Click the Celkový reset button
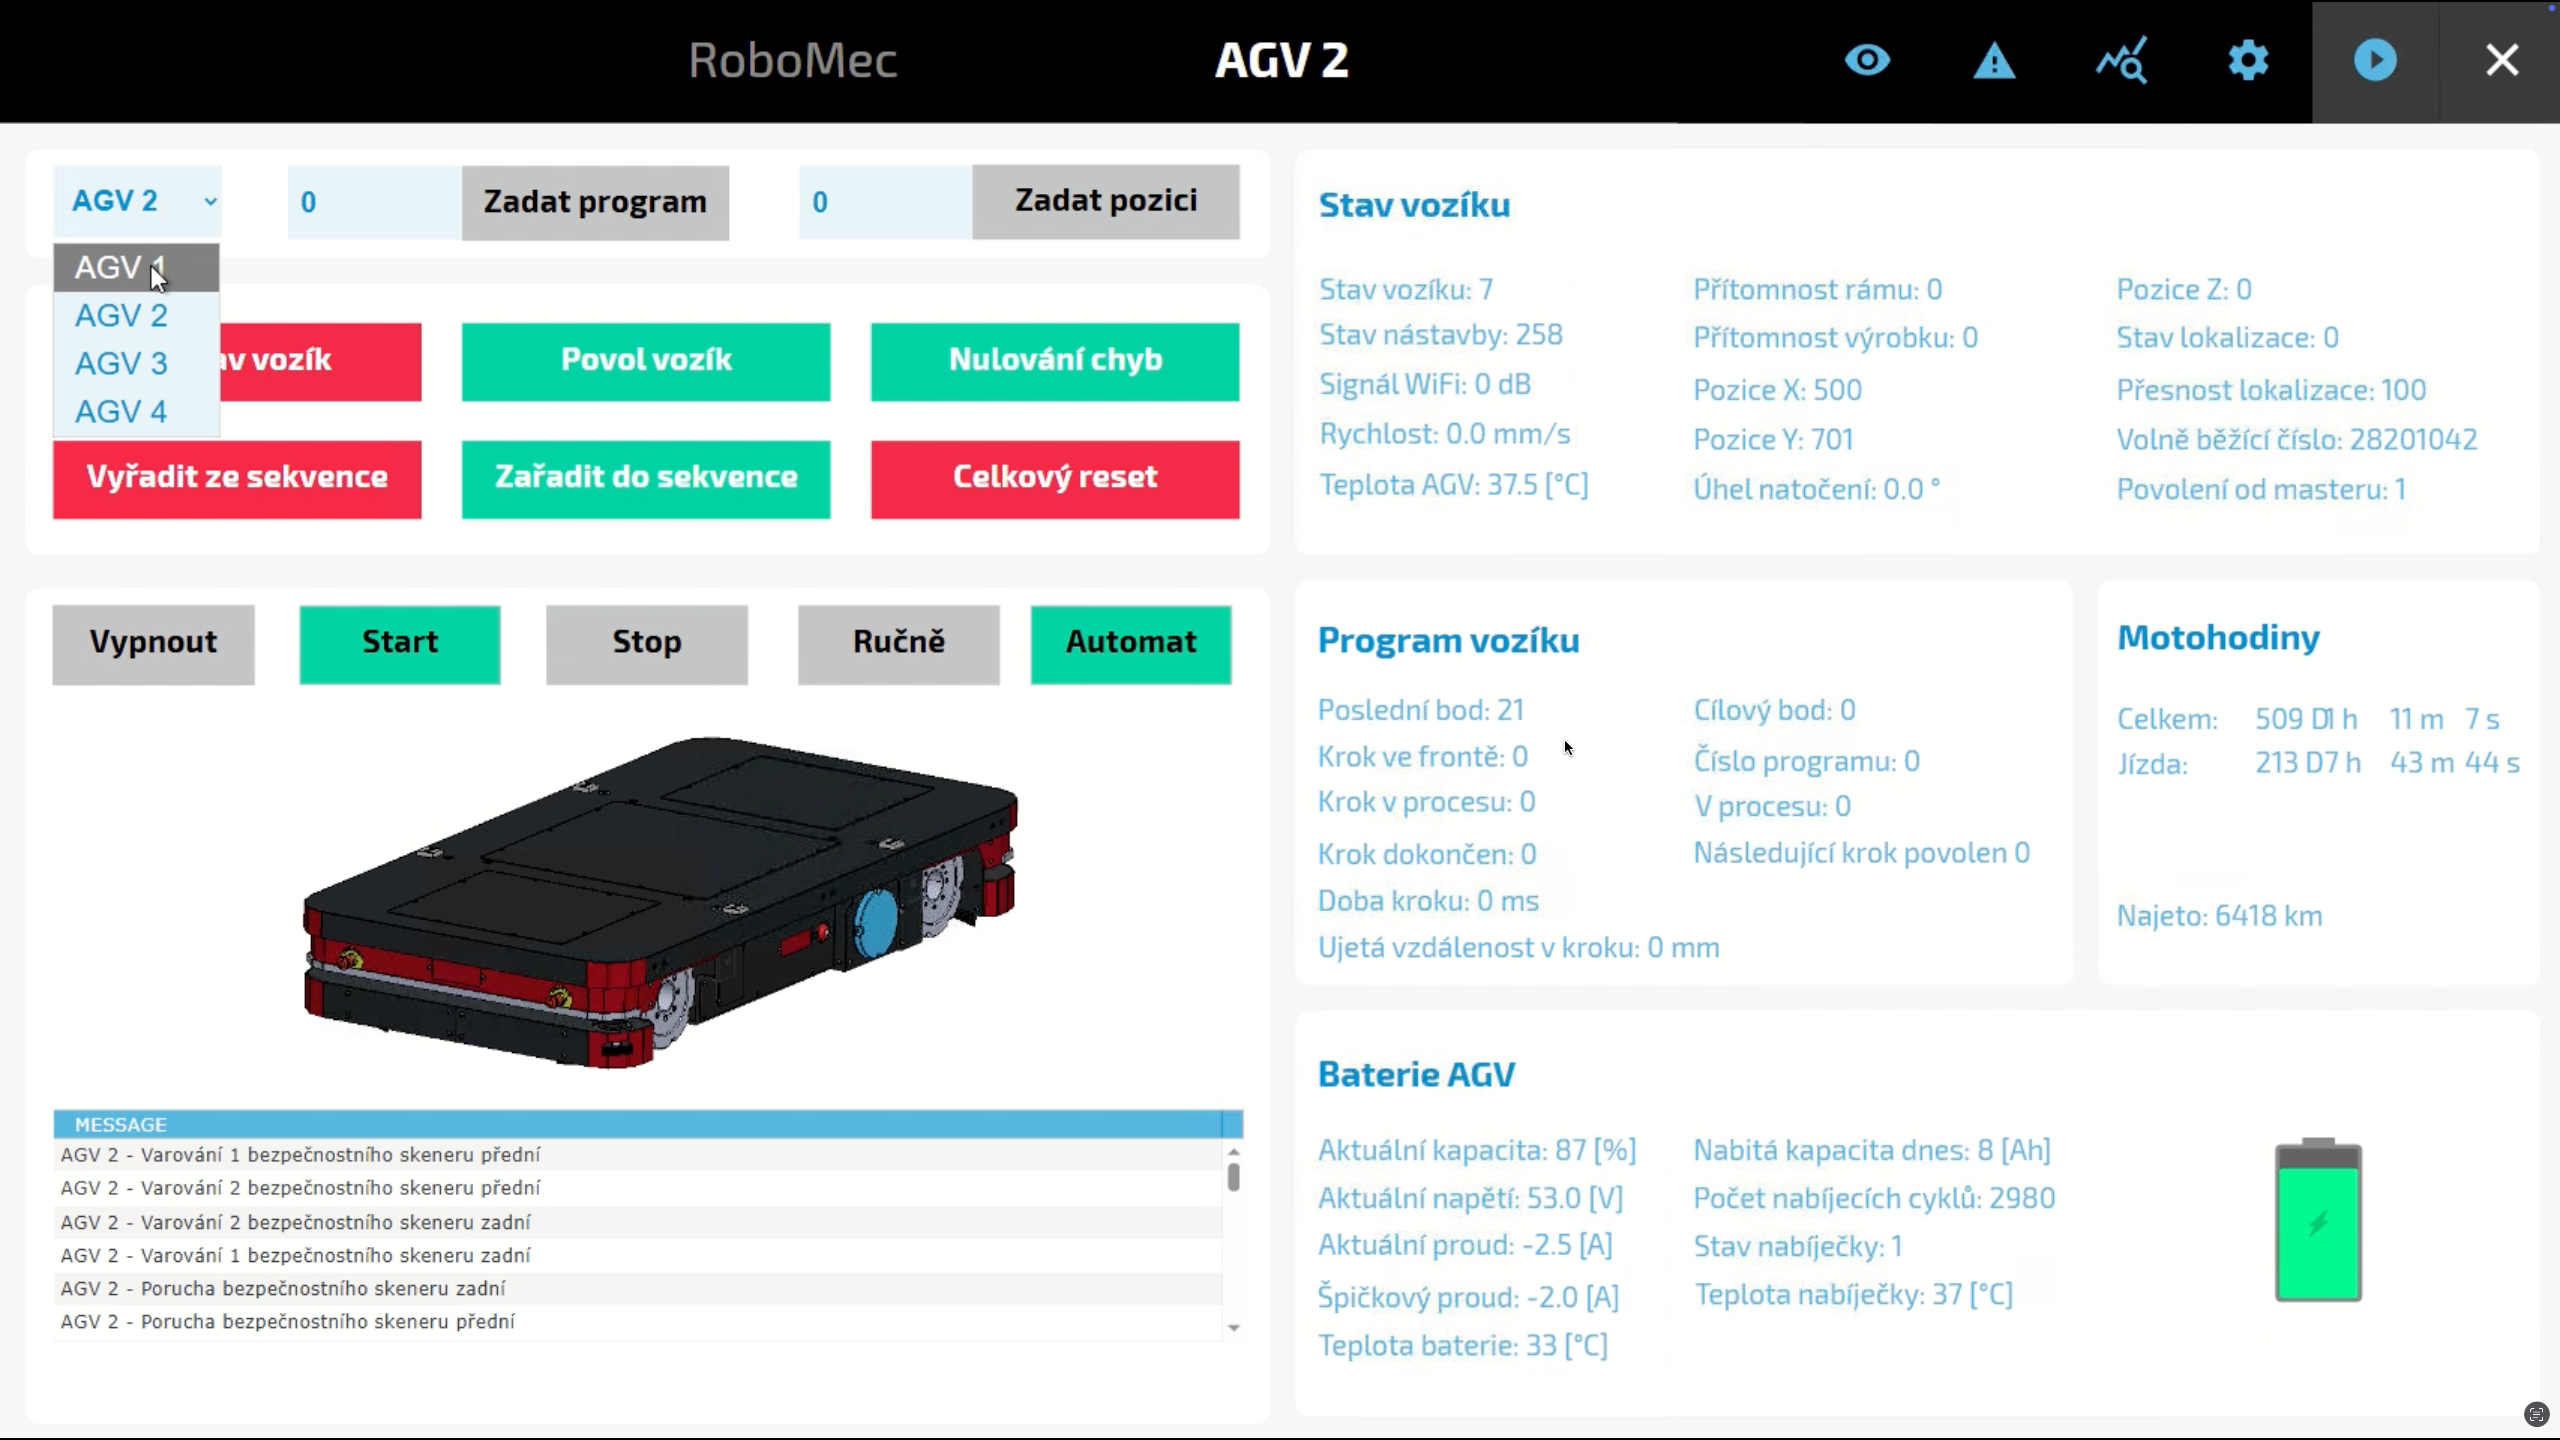The image size is (2560, 1440). point(1055,479)
